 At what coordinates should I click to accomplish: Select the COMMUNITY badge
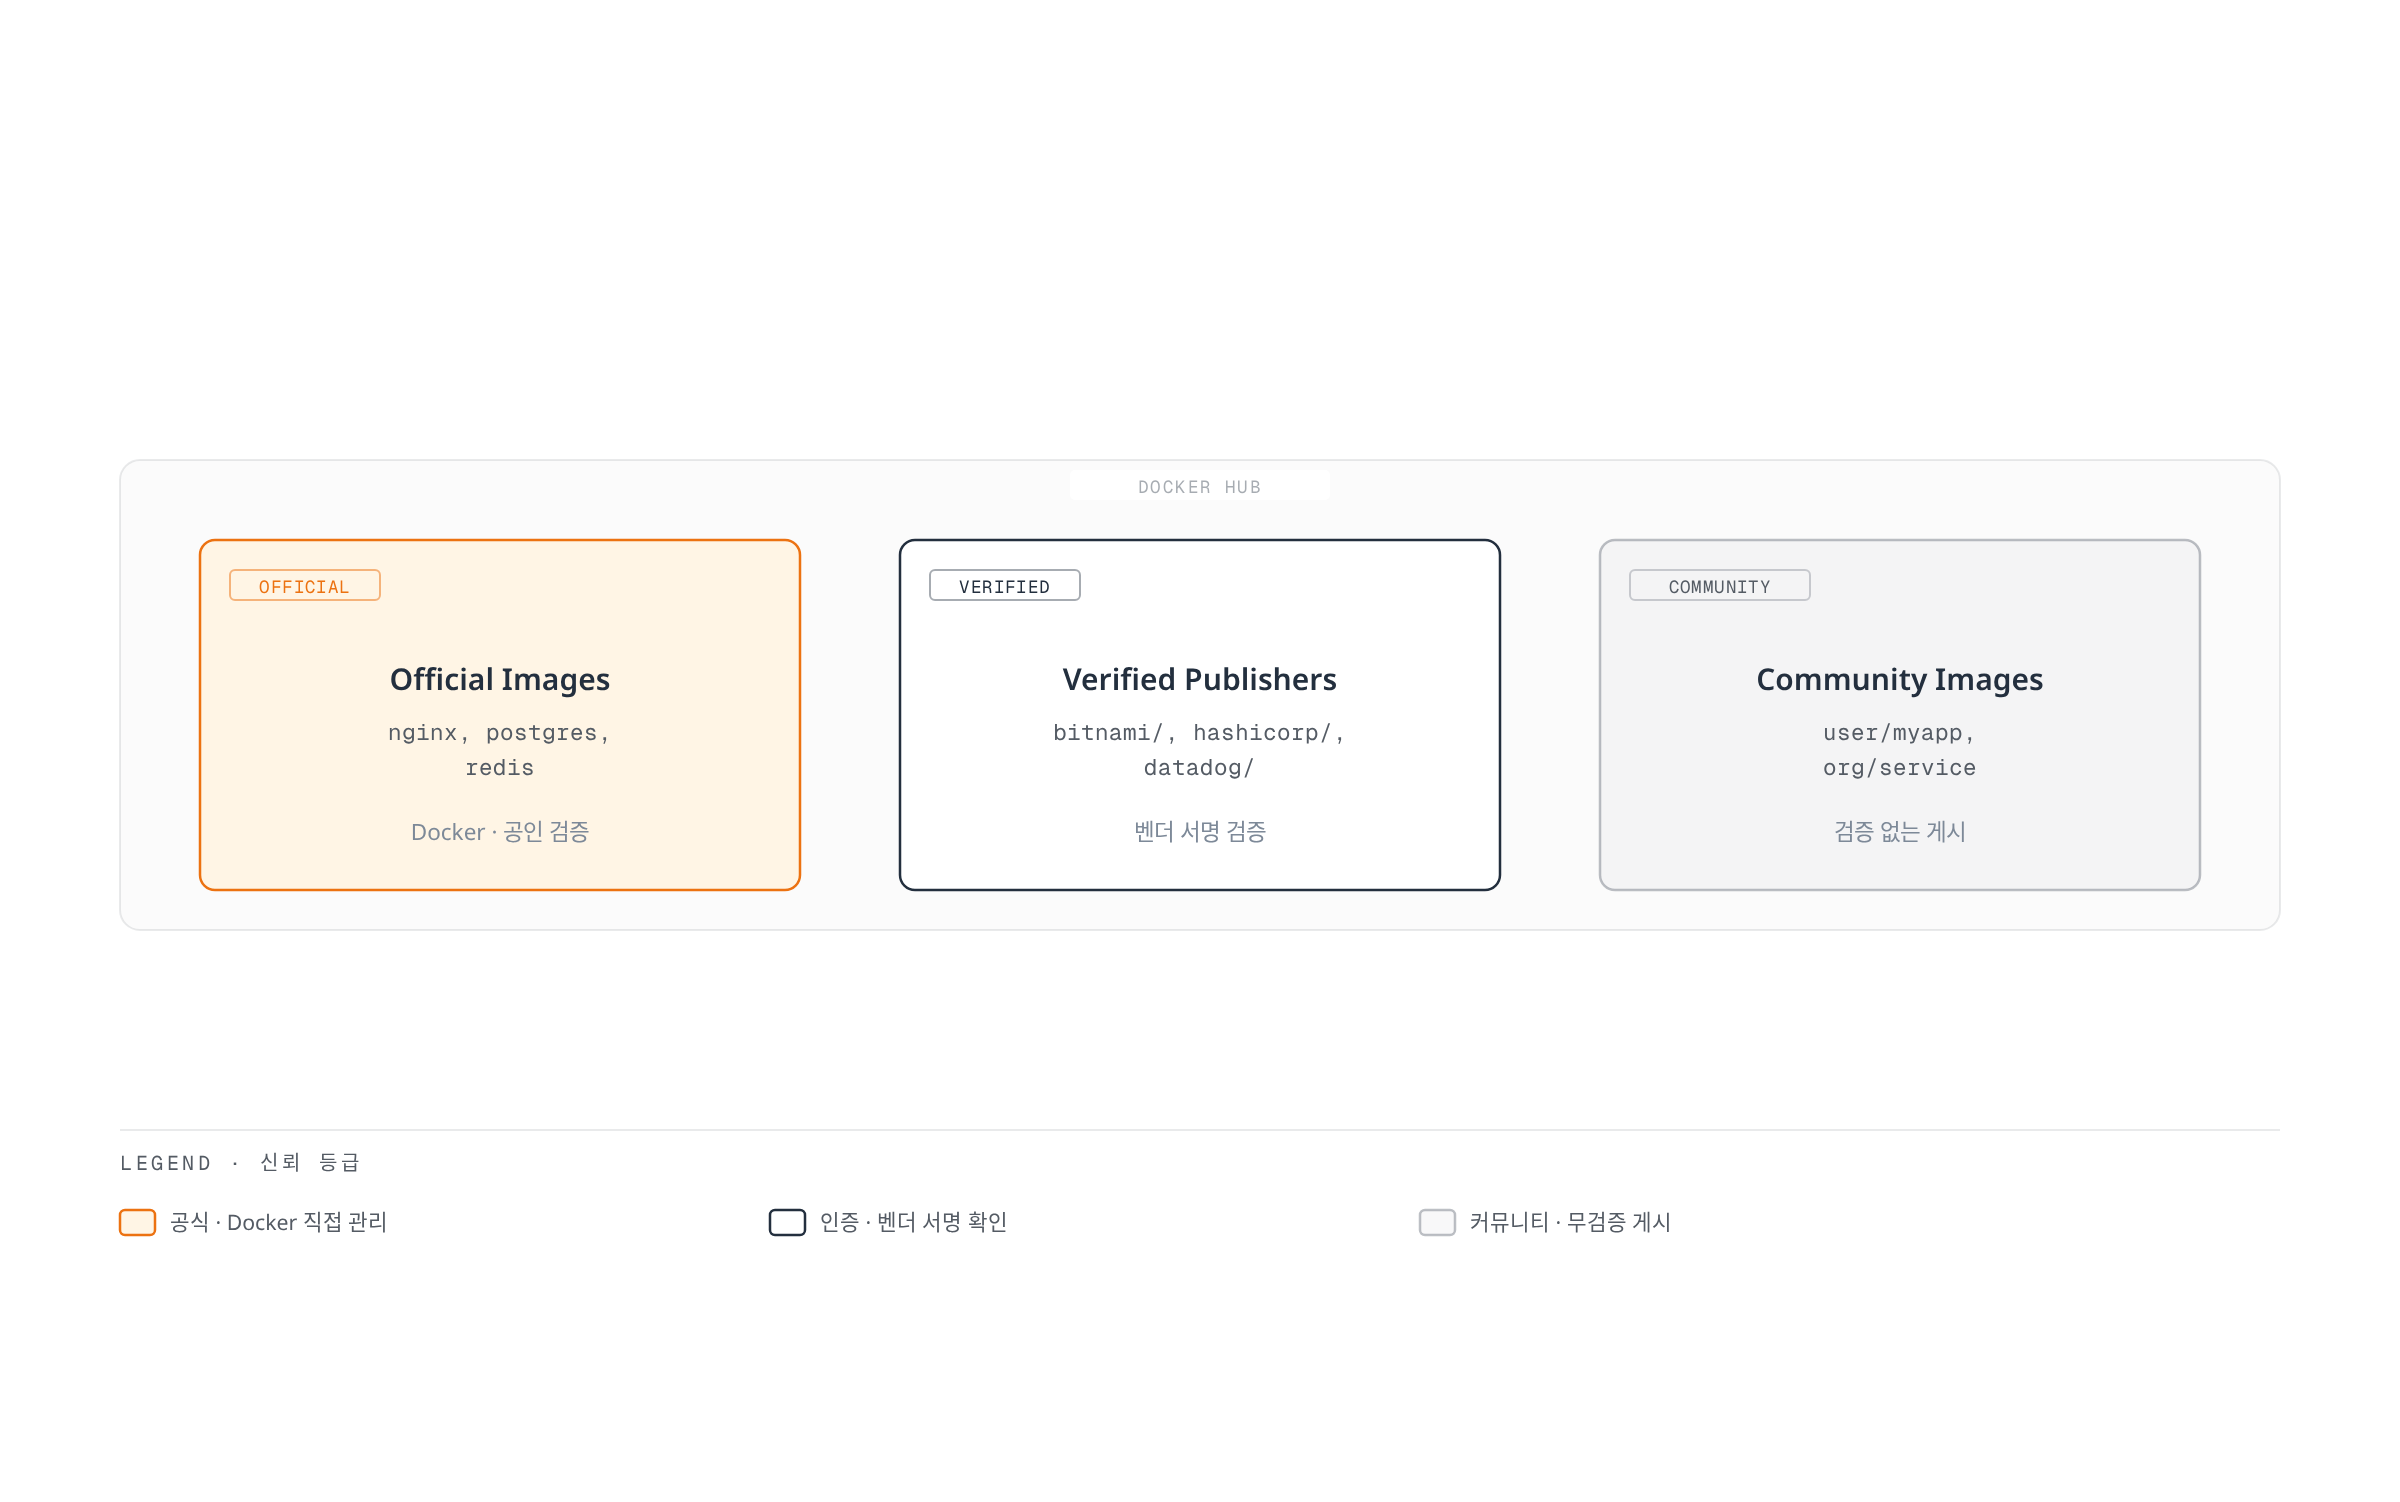tap(1720, 586)
